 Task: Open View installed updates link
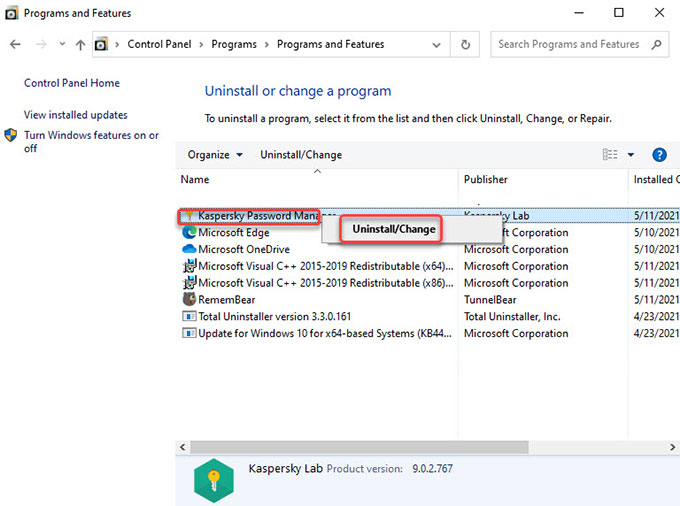coord(75,115)
